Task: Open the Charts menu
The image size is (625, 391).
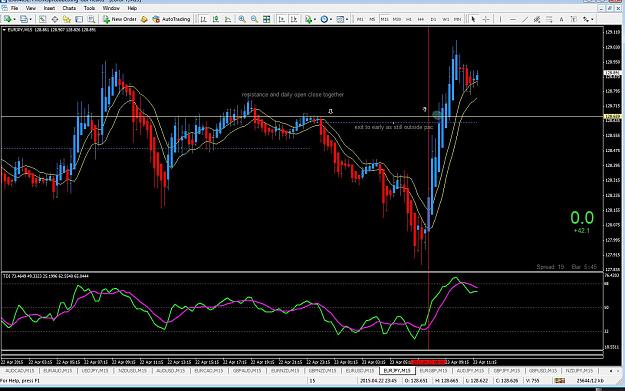Action: click(x=69, y=8)
